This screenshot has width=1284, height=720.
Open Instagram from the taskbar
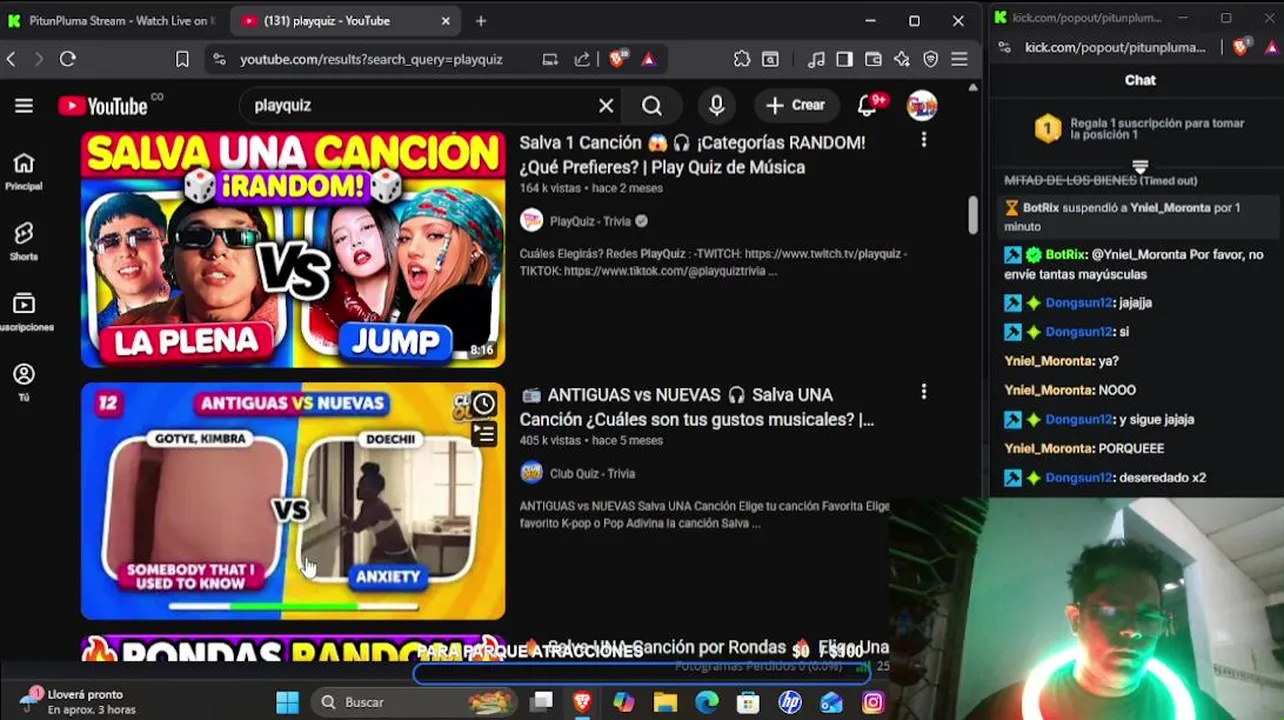coord(873,702)
